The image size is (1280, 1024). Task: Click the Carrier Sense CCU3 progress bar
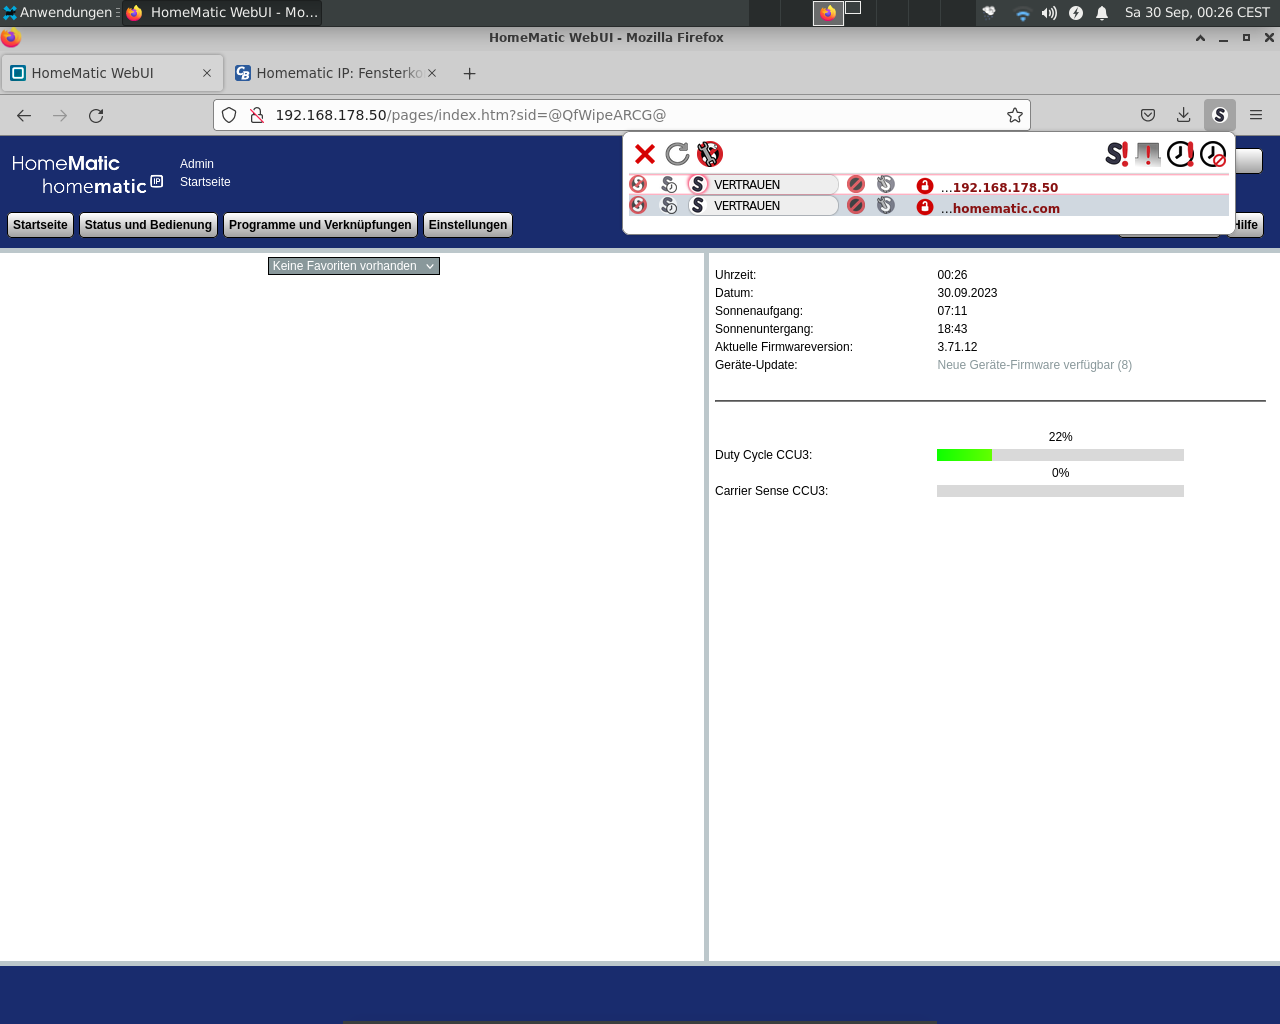[1060, 491]
